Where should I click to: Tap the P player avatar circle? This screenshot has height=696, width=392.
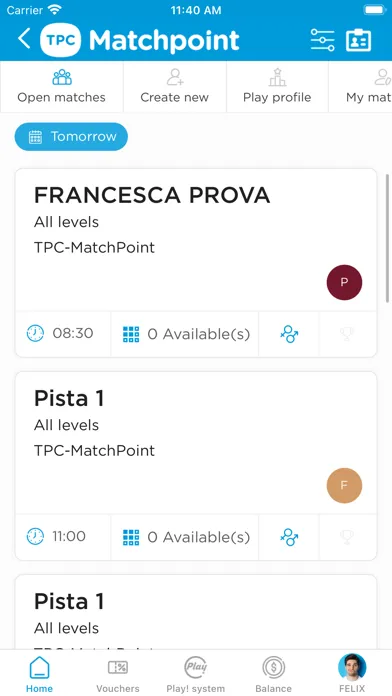[344, 282]
